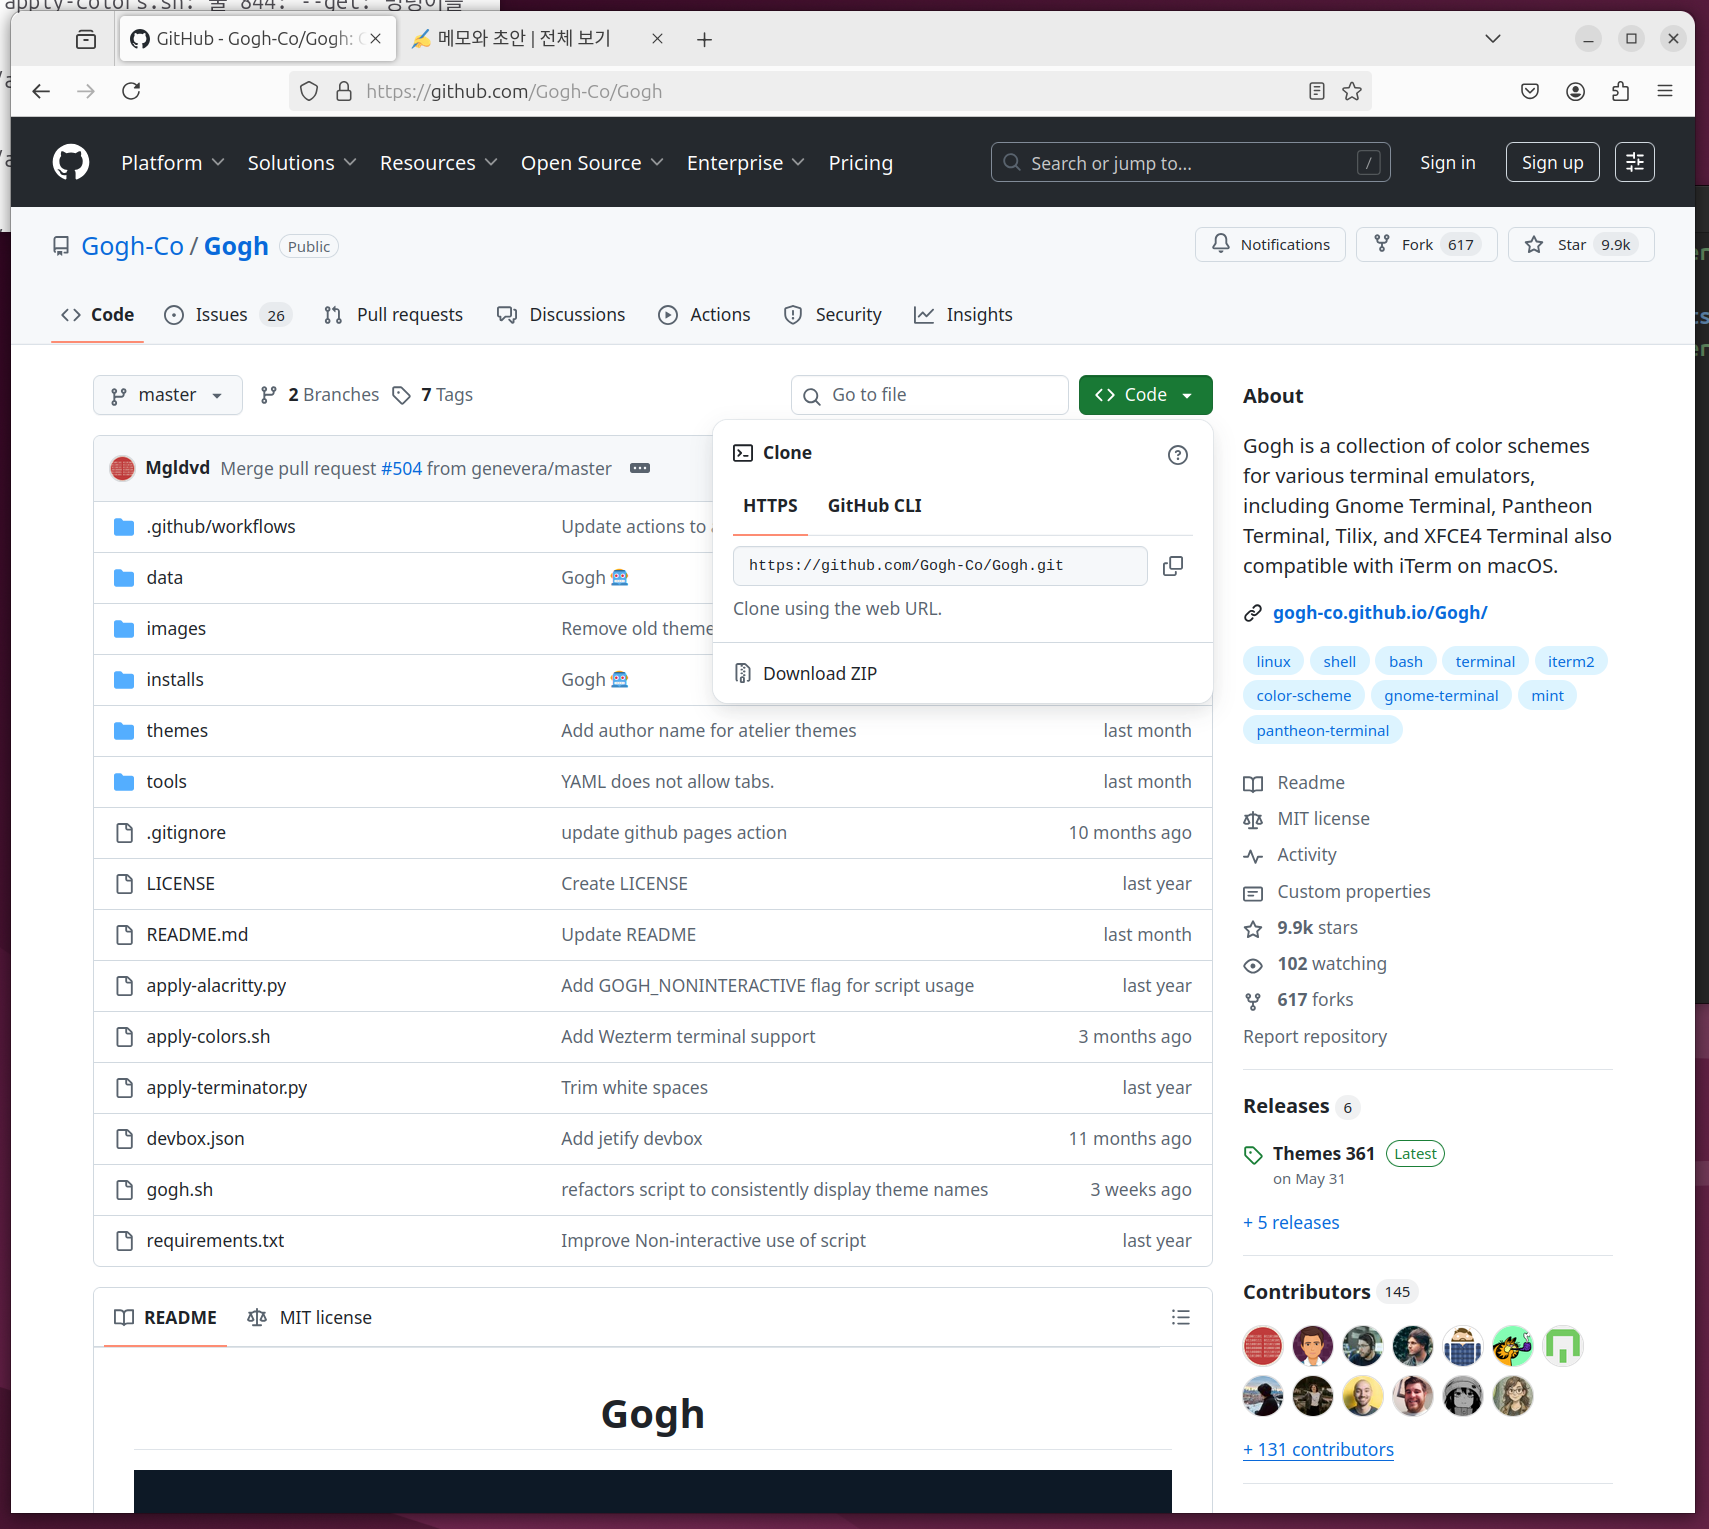This screenshot has height=1529, width=1709.
Task: Bookmark this page with the star icon
Action: [x=1352, y=91]
